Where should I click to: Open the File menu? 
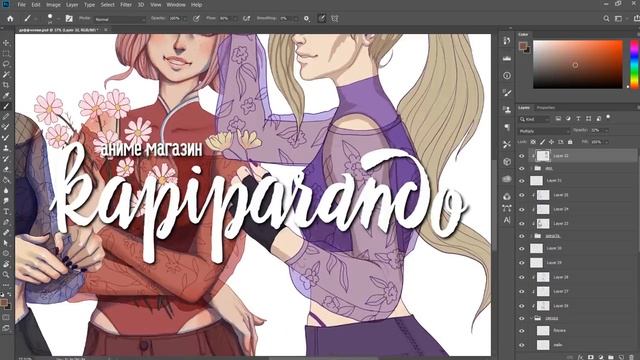(x=21, y=5)
